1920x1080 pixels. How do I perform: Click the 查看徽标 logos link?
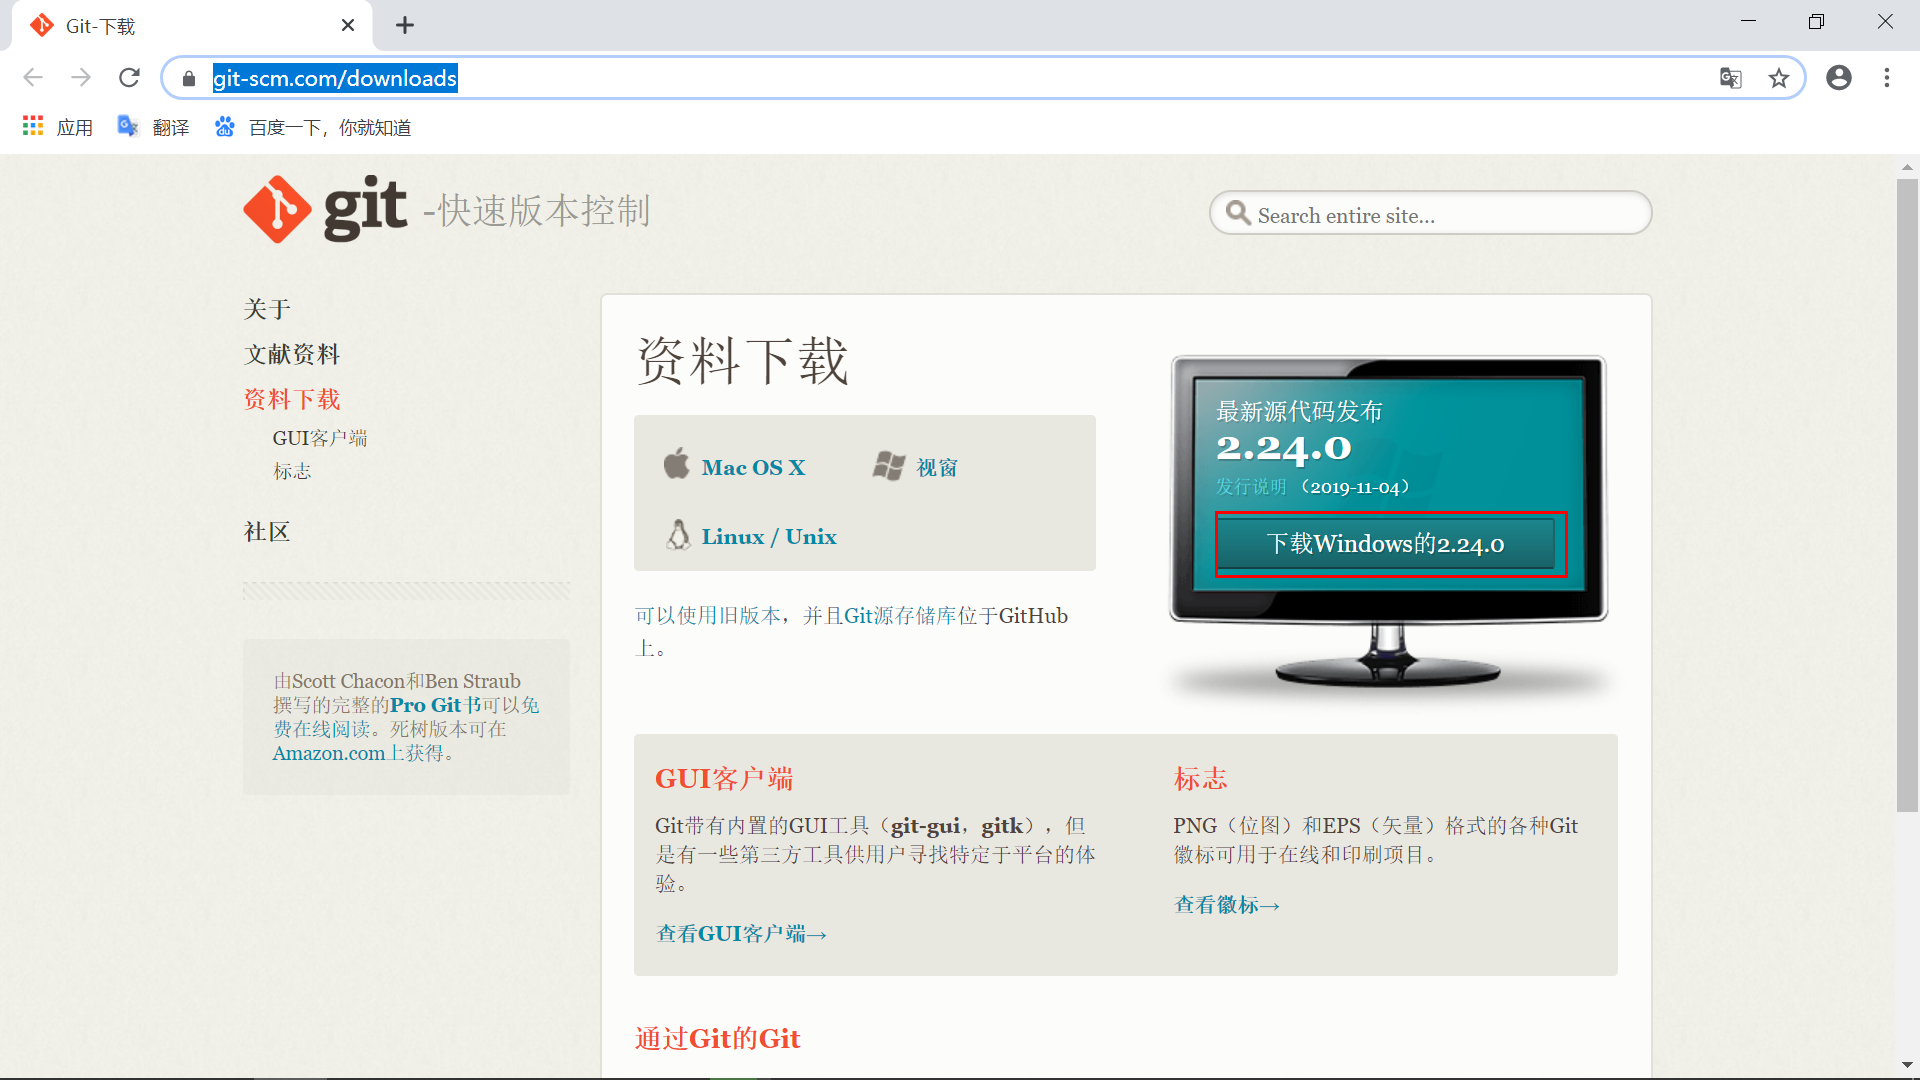[1226, 905]
